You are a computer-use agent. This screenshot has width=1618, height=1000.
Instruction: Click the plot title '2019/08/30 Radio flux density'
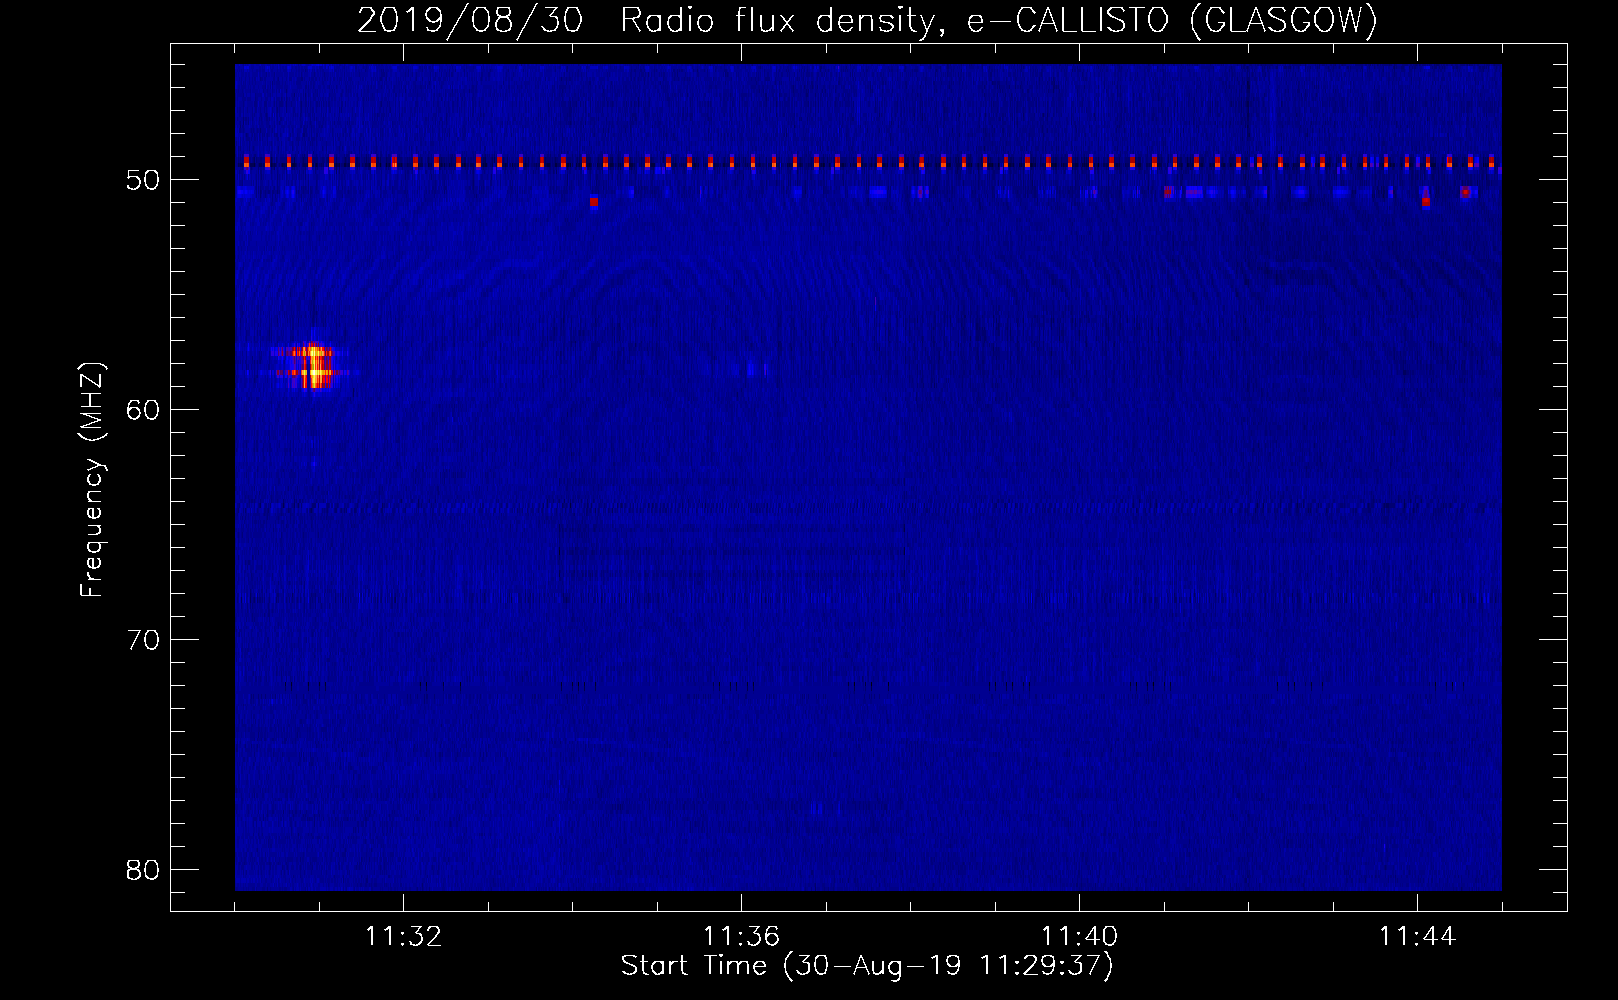tap(645, 20)
